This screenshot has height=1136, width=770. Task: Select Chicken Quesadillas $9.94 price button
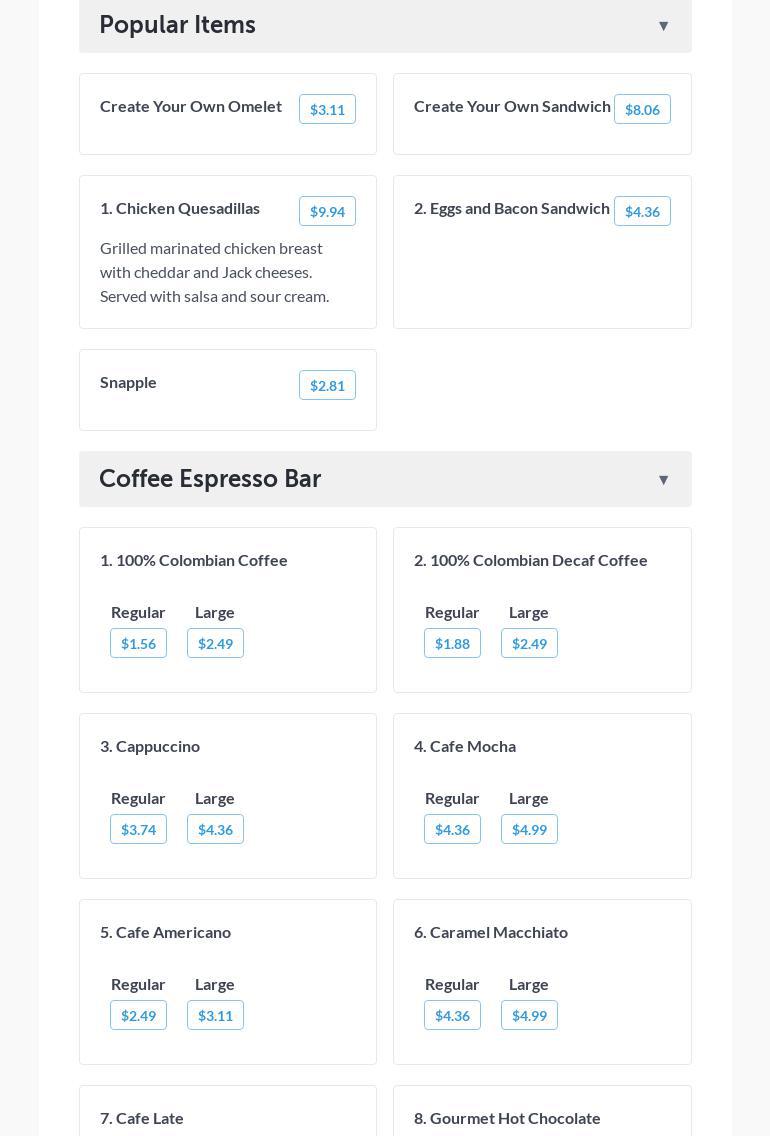327,212
